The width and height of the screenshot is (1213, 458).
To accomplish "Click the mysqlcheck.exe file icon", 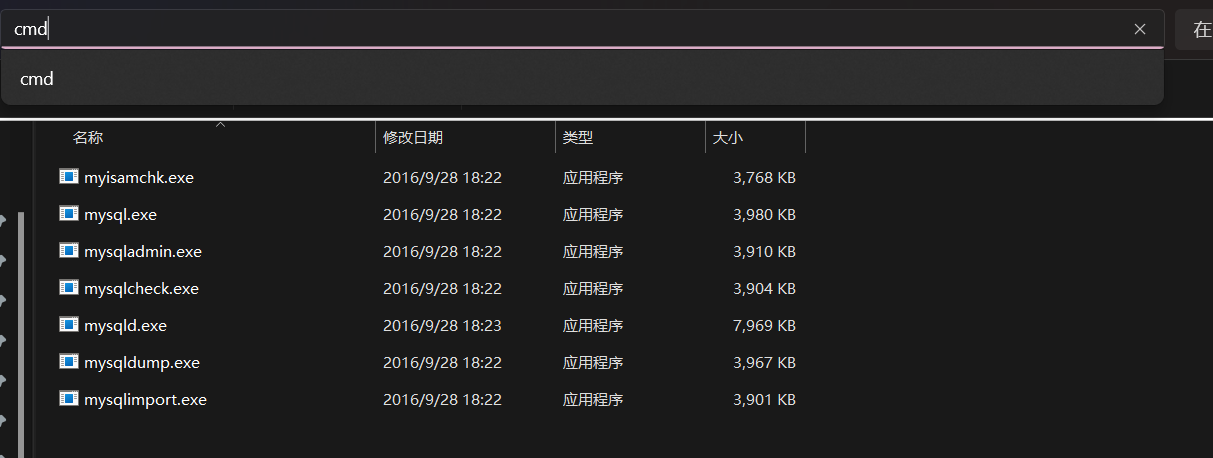I will click(69, 288).
